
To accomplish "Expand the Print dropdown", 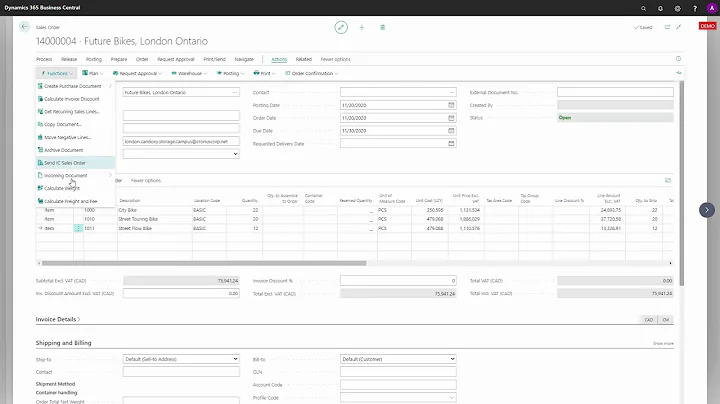I will coord(264,73).
